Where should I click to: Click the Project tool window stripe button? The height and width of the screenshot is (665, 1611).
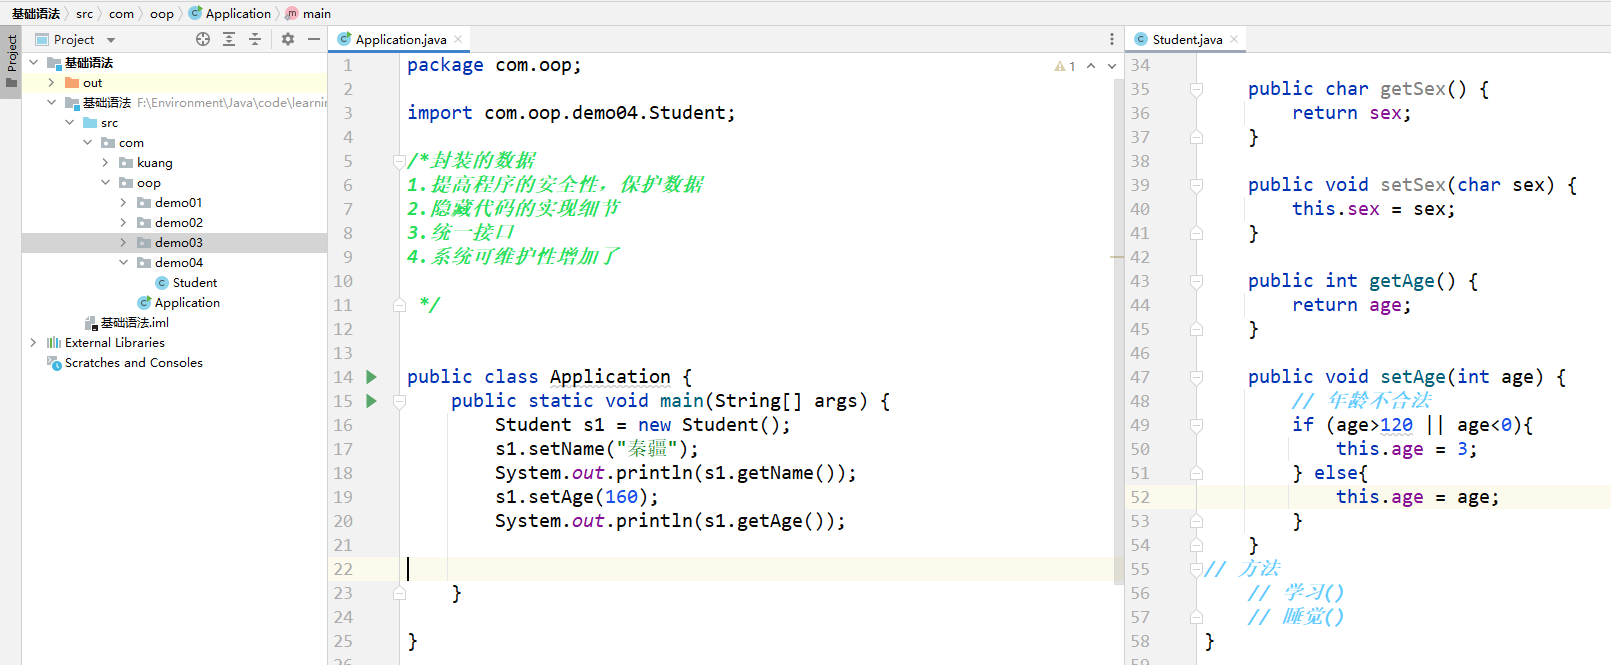pos(11,61)
